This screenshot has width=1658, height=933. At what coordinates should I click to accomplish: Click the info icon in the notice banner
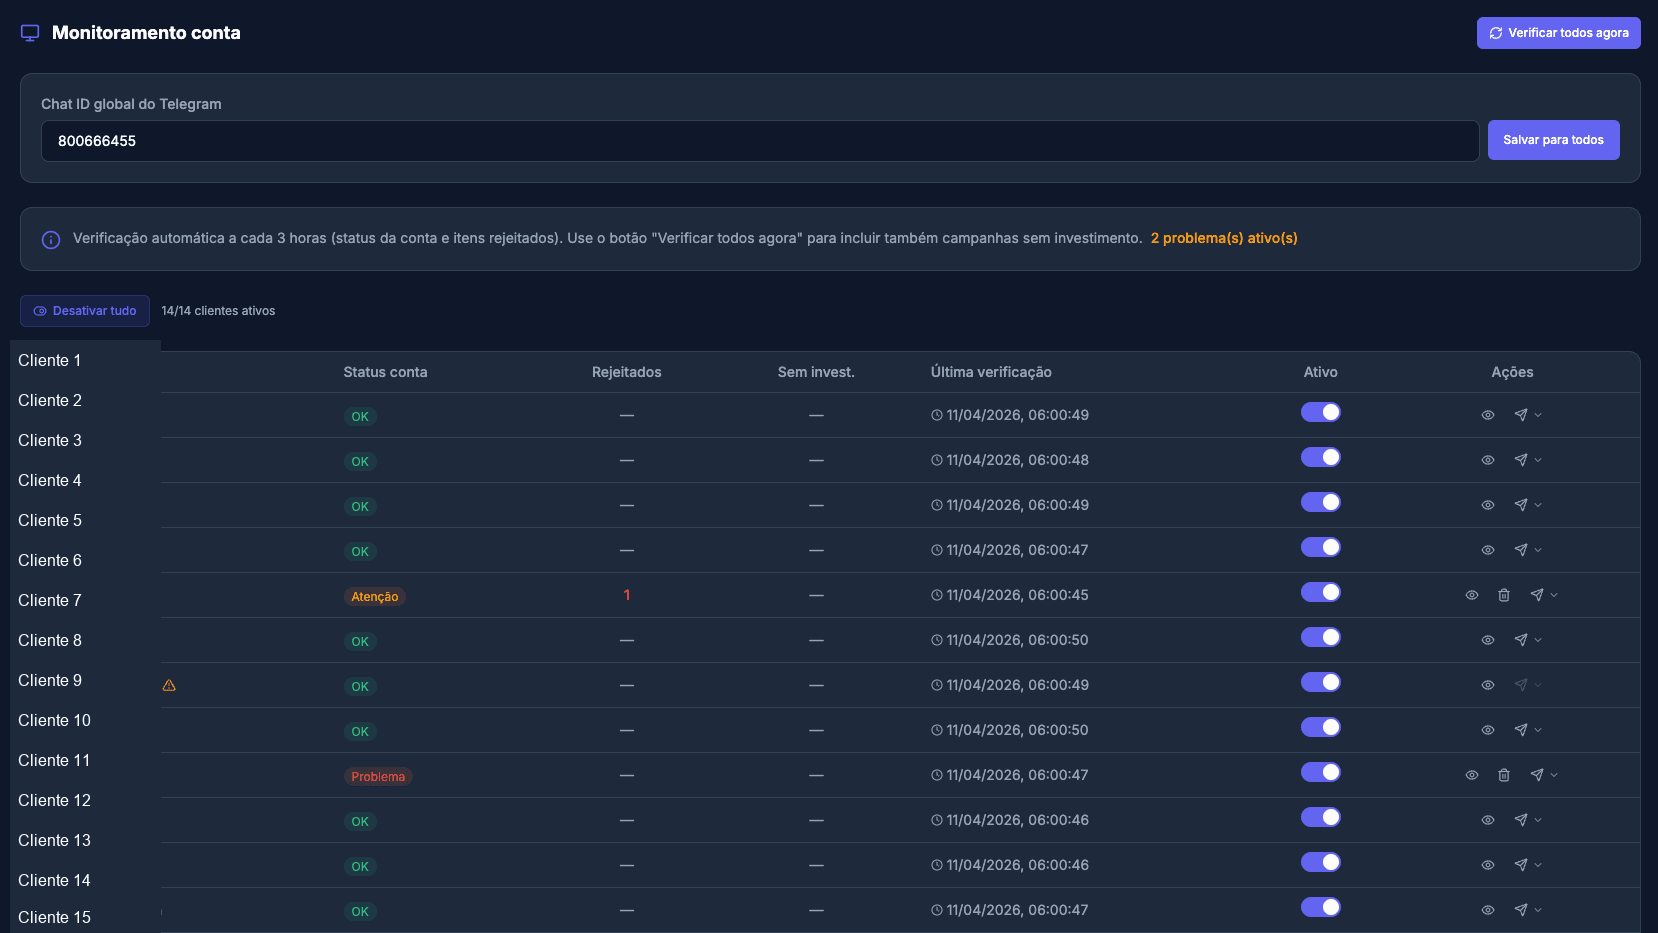(x=51, y=240)
